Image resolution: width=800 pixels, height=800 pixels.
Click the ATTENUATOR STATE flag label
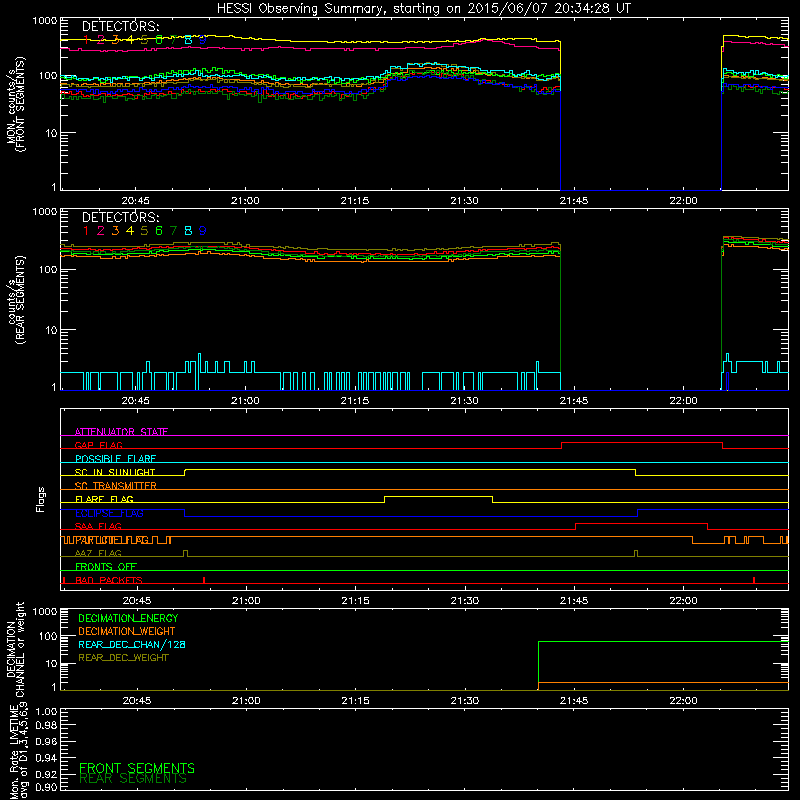(x=121, y=432)
